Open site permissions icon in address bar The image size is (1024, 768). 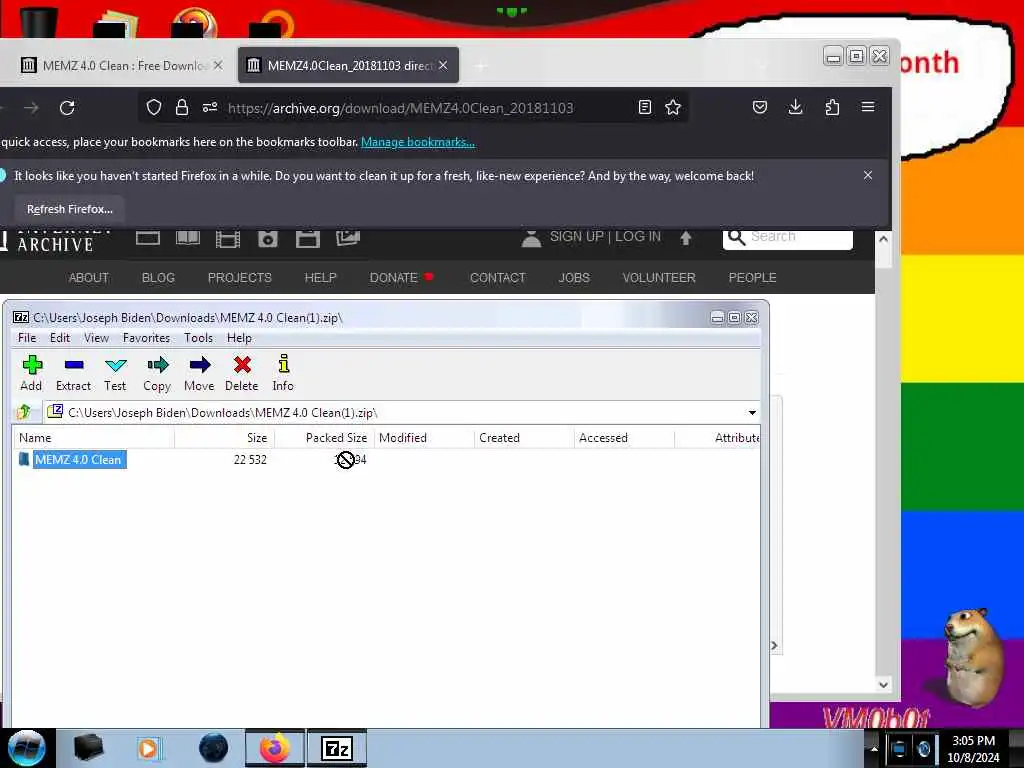click(210, 108)
